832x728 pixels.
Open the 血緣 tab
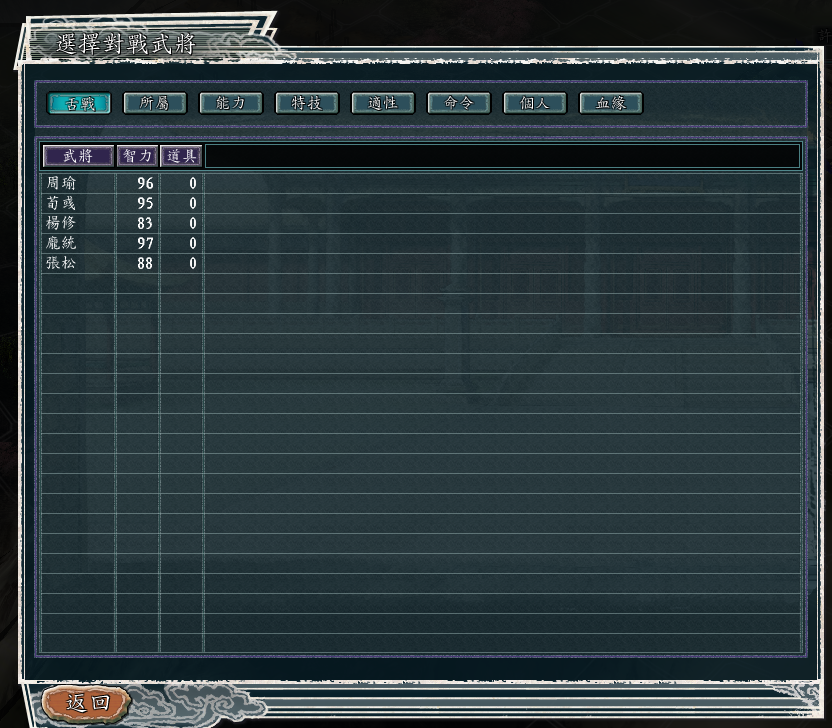[x=611, y=103]
